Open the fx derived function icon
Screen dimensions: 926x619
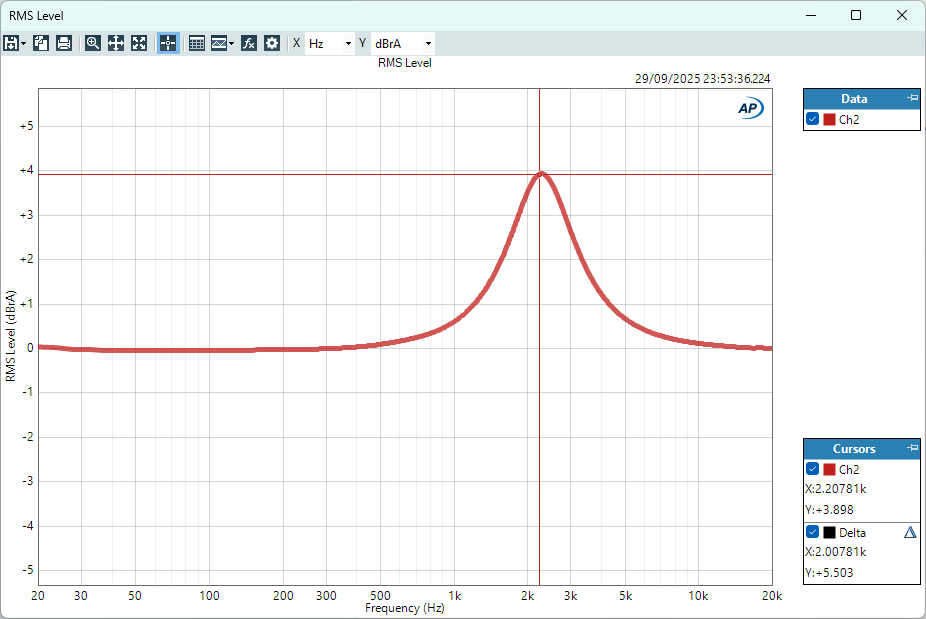tap(249, 43)
